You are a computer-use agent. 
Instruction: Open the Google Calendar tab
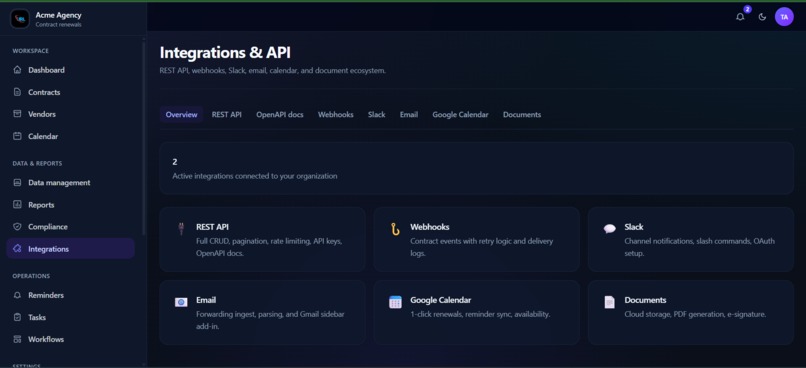460,115
